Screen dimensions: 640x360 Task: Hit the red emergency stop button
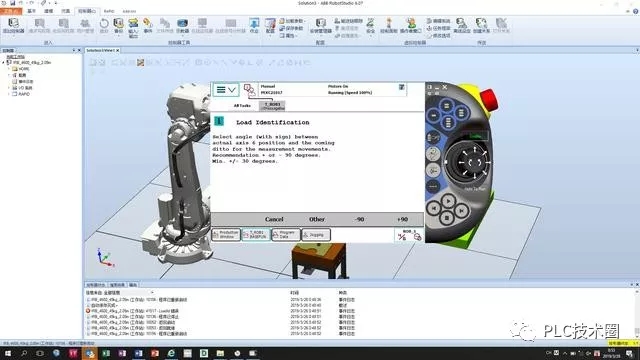pos(489,100)
